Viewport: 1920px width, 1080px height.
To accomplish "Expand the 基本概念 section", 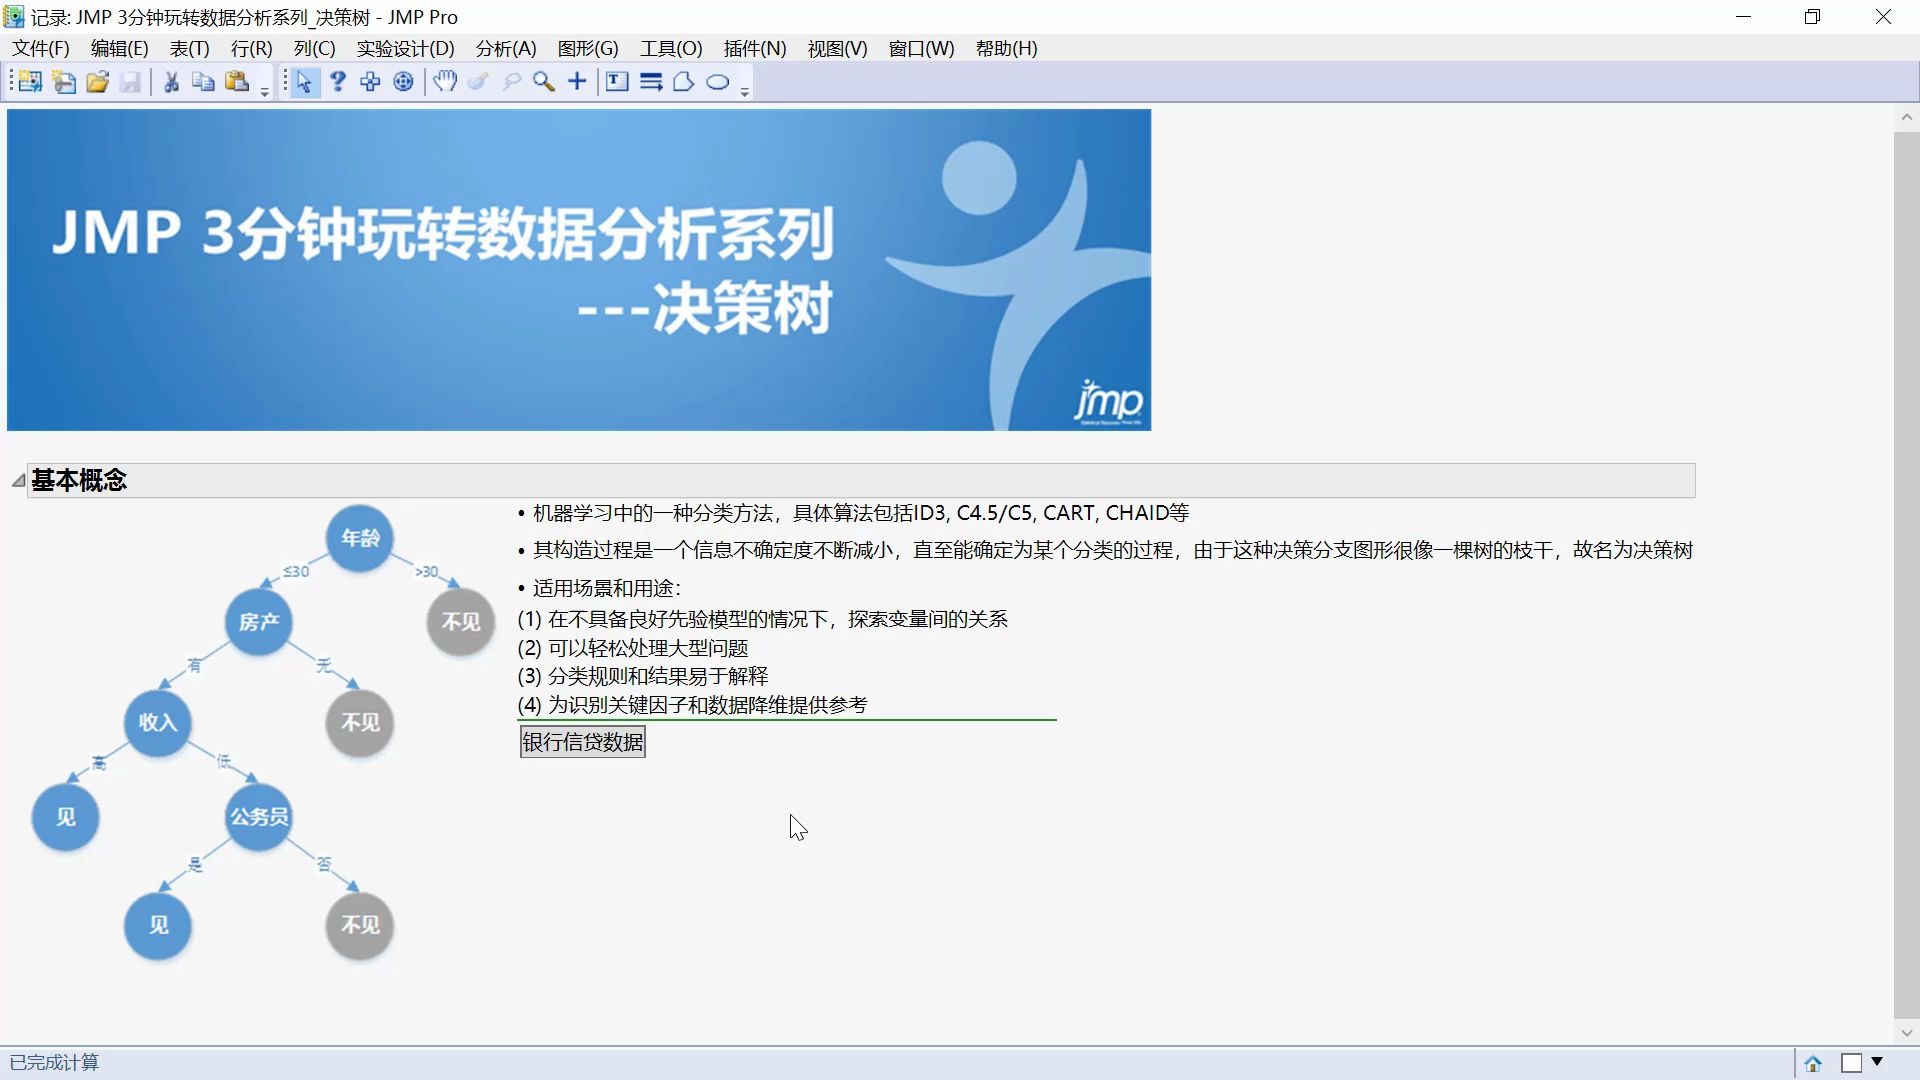I will 18,480.
